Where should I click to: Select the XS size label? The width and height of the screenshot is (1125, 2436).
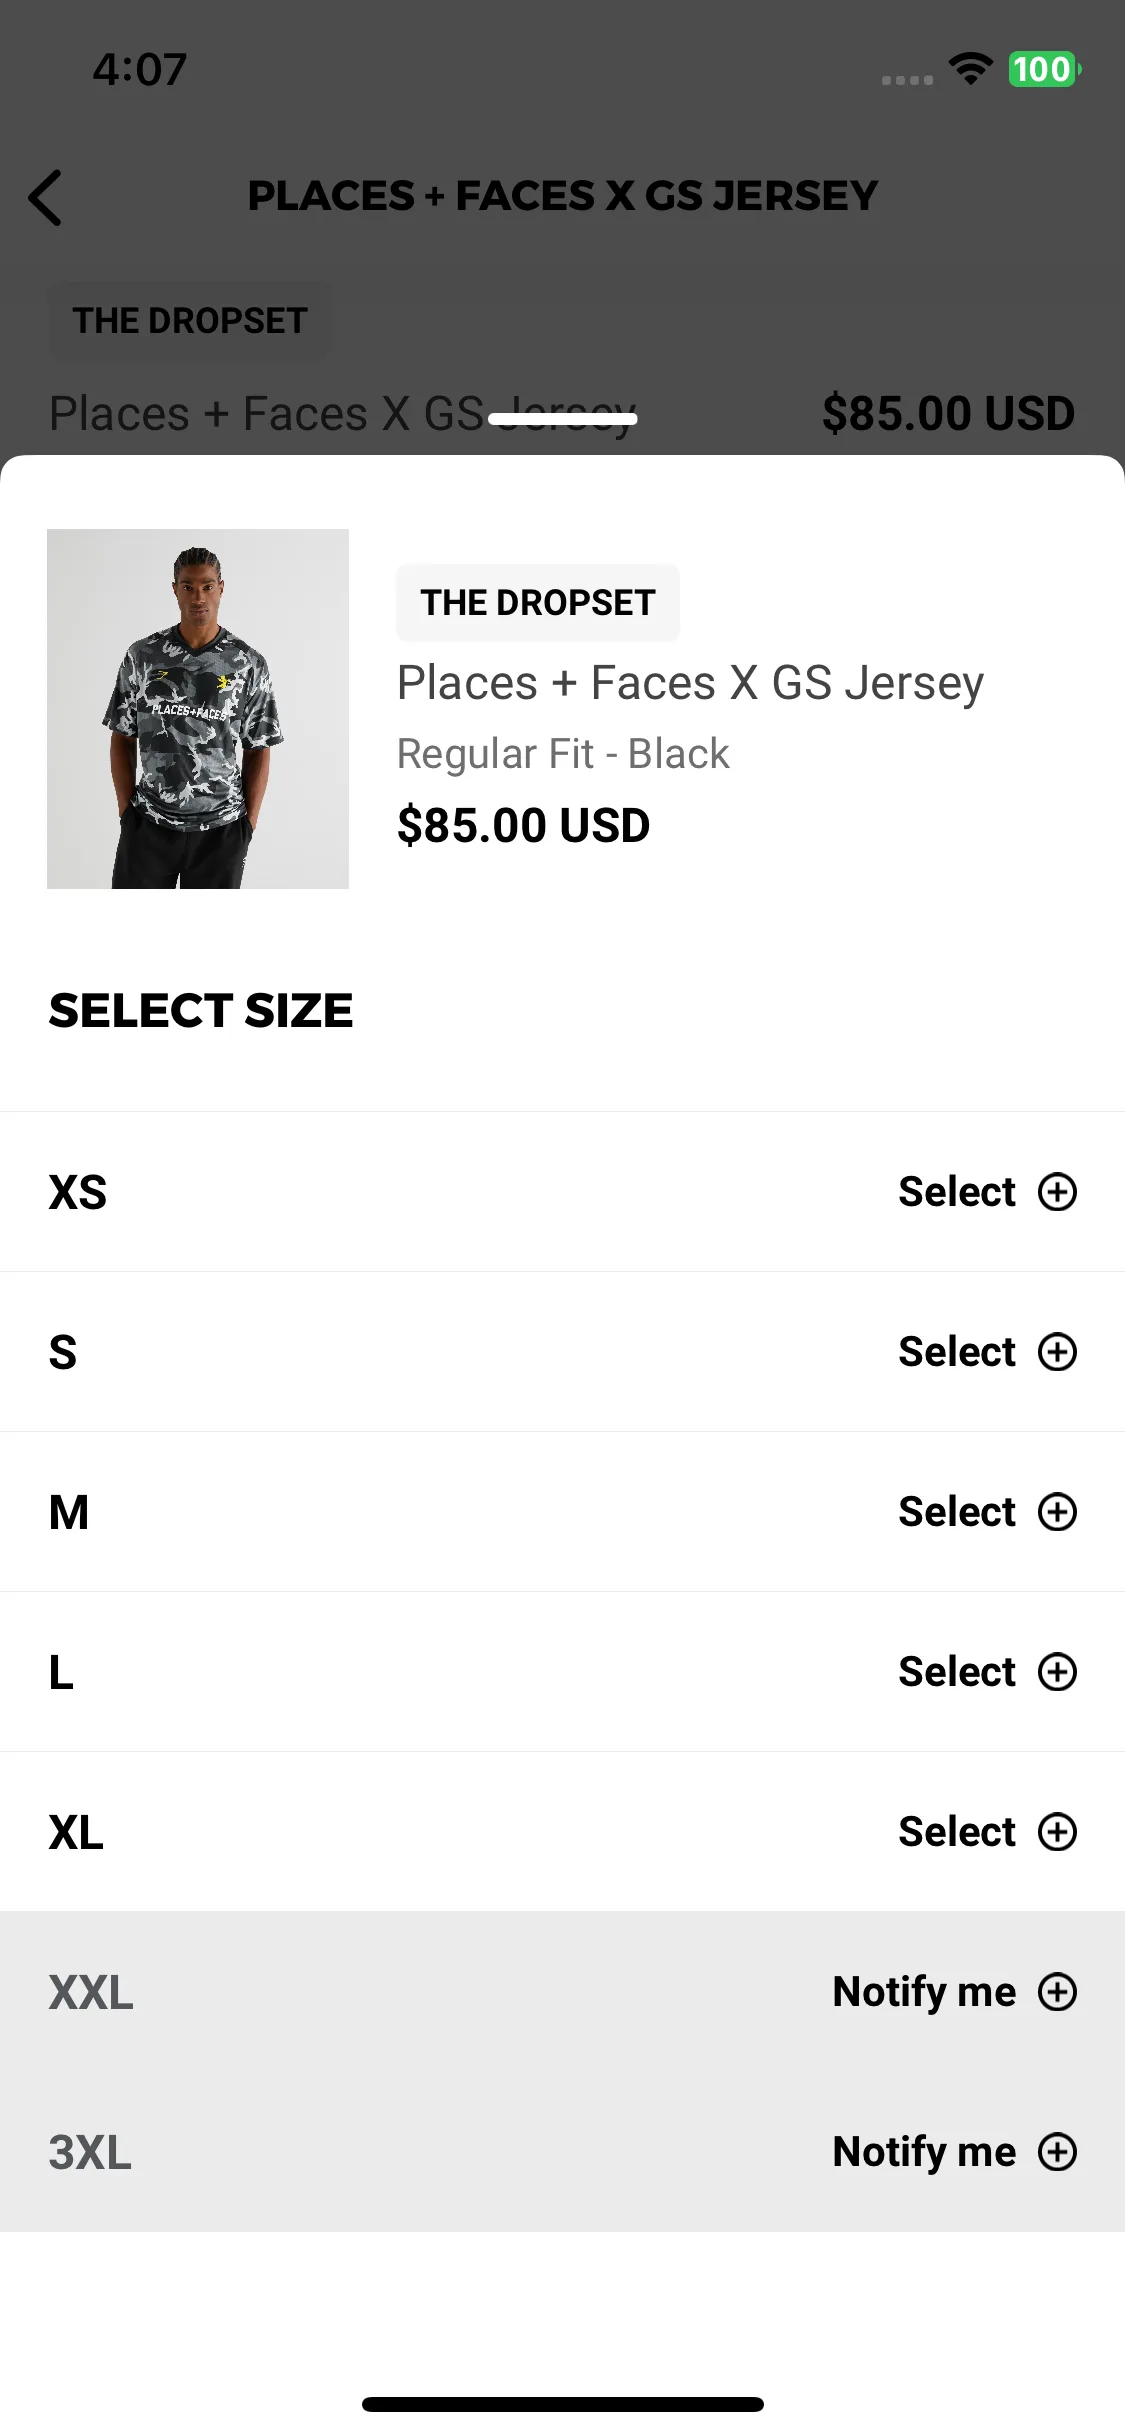78,1192
